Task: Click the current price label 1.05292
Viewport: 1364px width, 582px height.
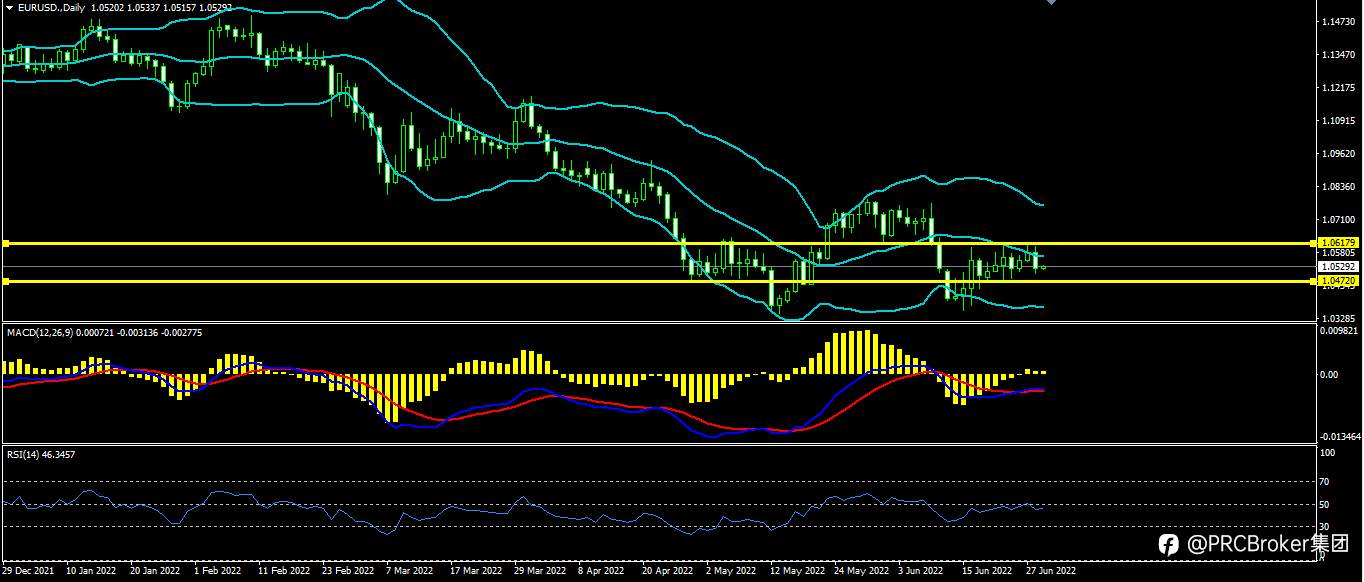Action: 1338,267
